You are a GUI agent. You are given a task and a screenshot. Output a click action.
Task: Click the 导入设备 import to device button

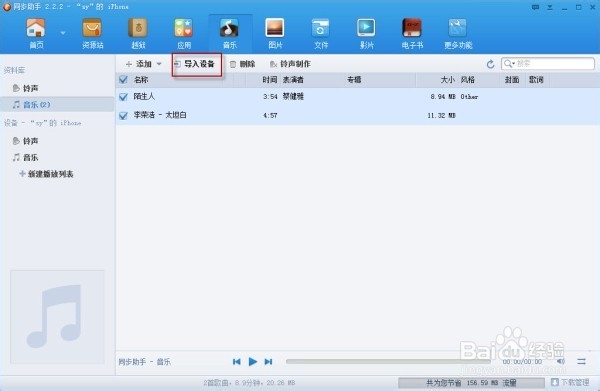(197, 64)
